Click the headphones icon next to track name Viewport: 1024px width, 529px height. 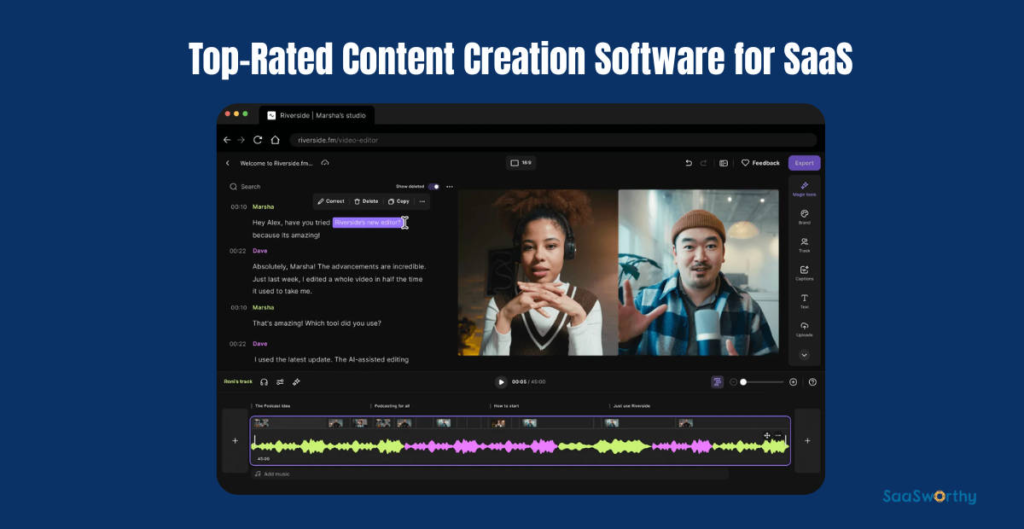pos(264,382)
